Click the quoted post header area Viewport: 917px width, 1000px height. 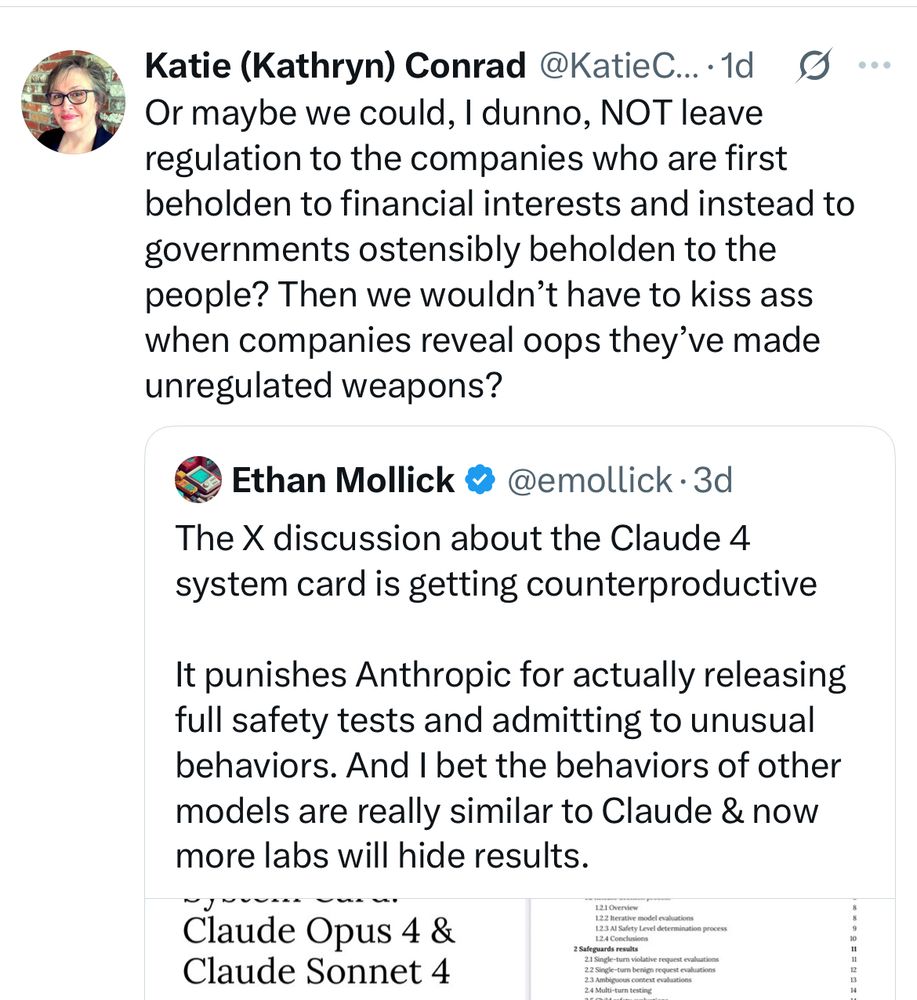[x=450, y=480]
